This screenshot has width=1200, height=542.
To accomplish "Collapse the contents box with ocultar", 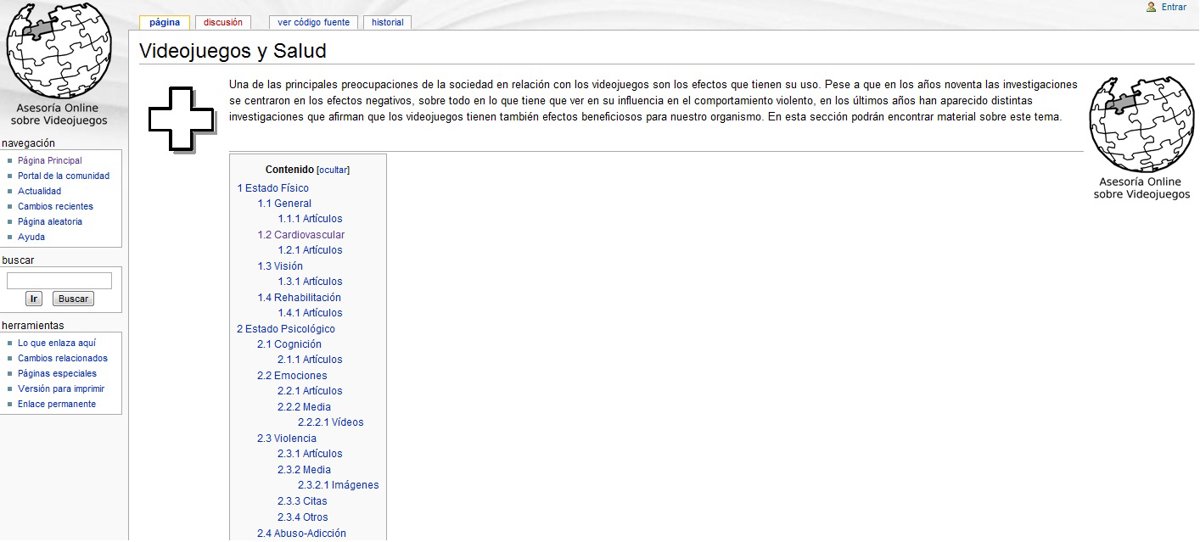I will tap(333, 170).
